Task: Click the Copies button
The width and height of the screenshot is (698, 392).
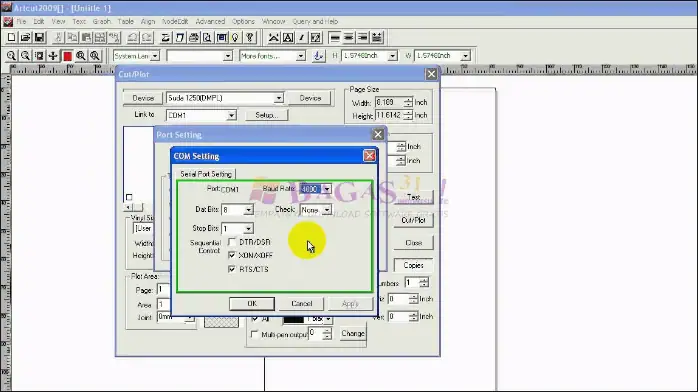Action: (x=413, y=265)
